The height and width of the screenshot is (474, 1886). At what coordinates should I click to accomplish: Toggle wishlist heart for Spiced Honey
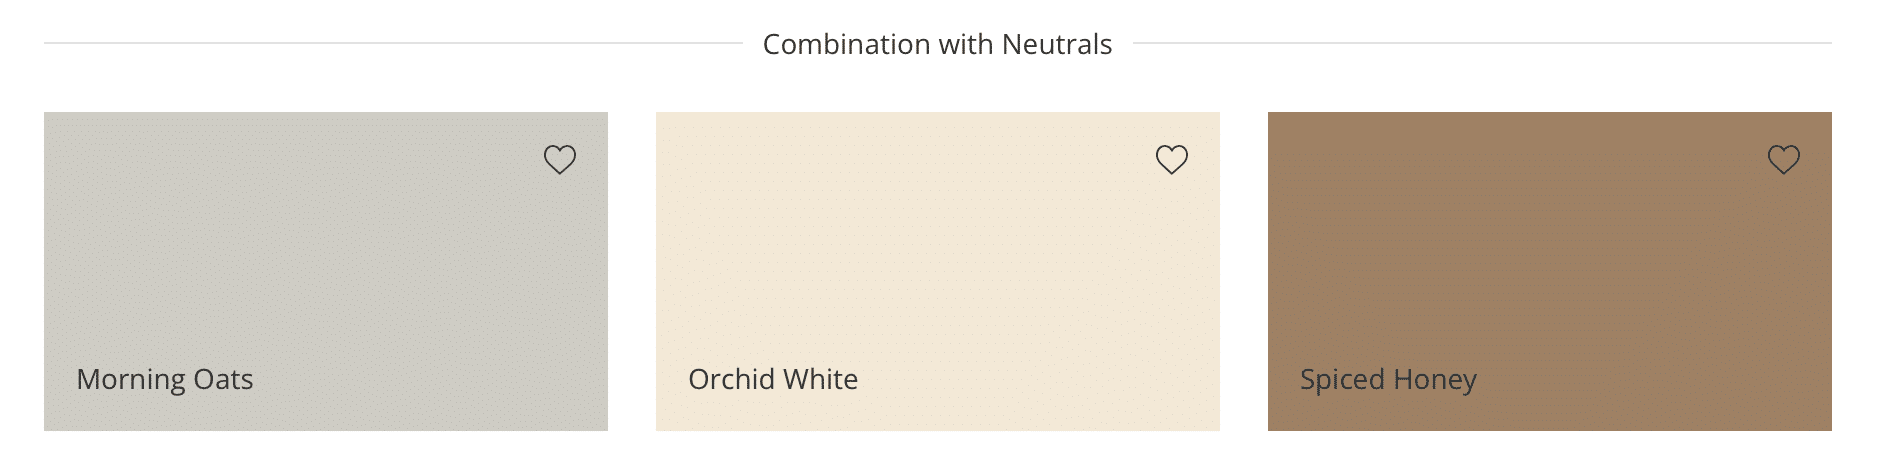pos(1784,160)
